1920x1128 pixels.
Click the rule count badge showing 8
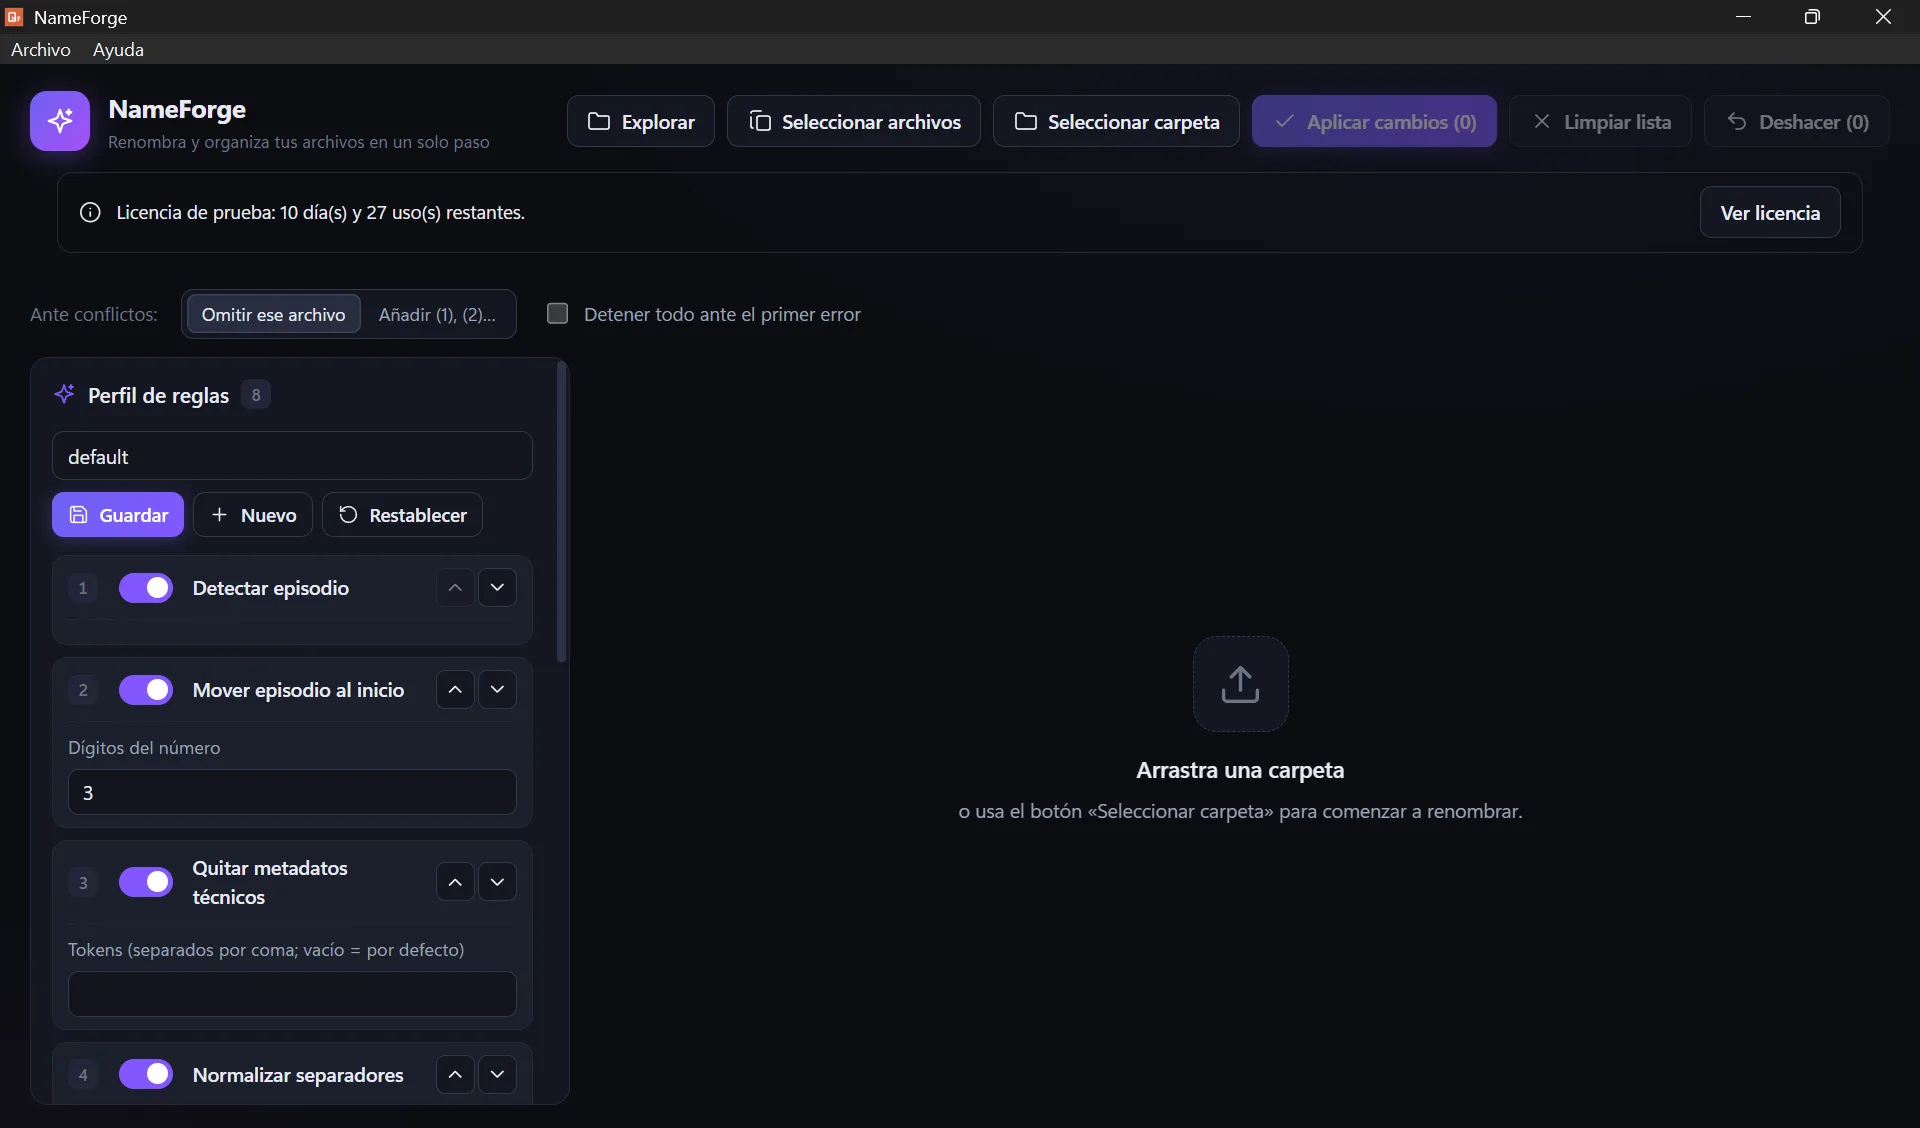pos(256,395)
